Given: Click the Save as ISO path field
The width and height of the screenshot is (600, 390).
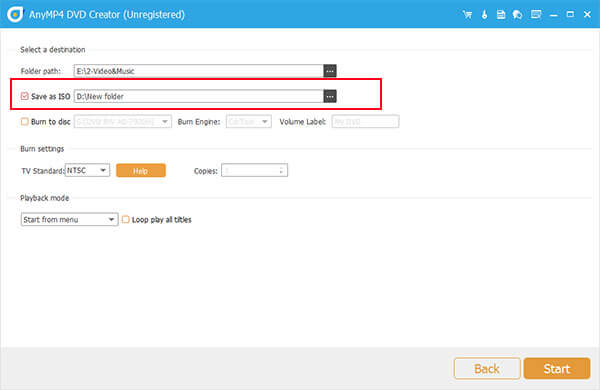Looking at the screenshot, I should click(199, 96).
